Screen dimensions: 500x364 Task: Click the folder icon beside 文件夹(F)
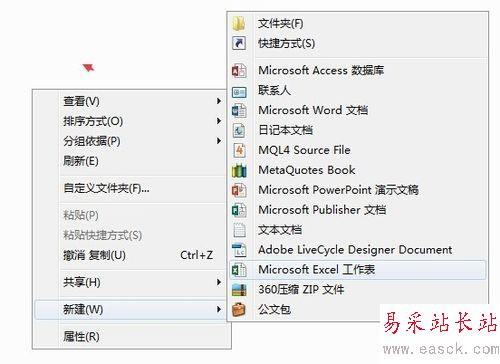coord(239,23)
